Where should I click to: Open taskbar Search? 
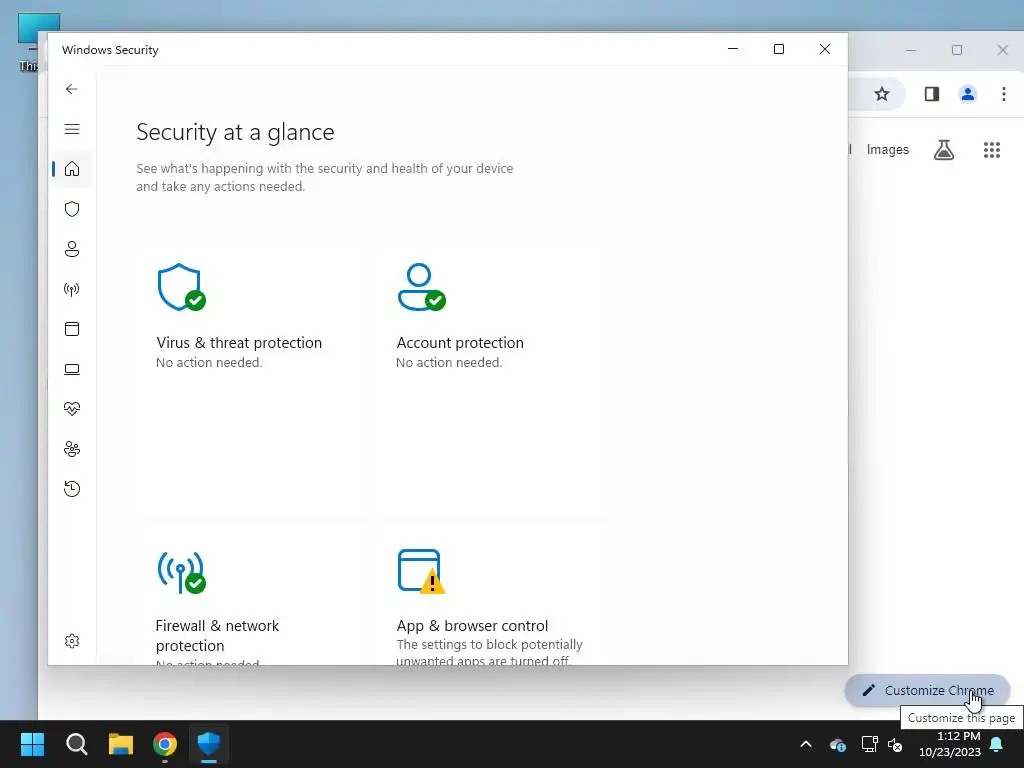pos(76,744)
